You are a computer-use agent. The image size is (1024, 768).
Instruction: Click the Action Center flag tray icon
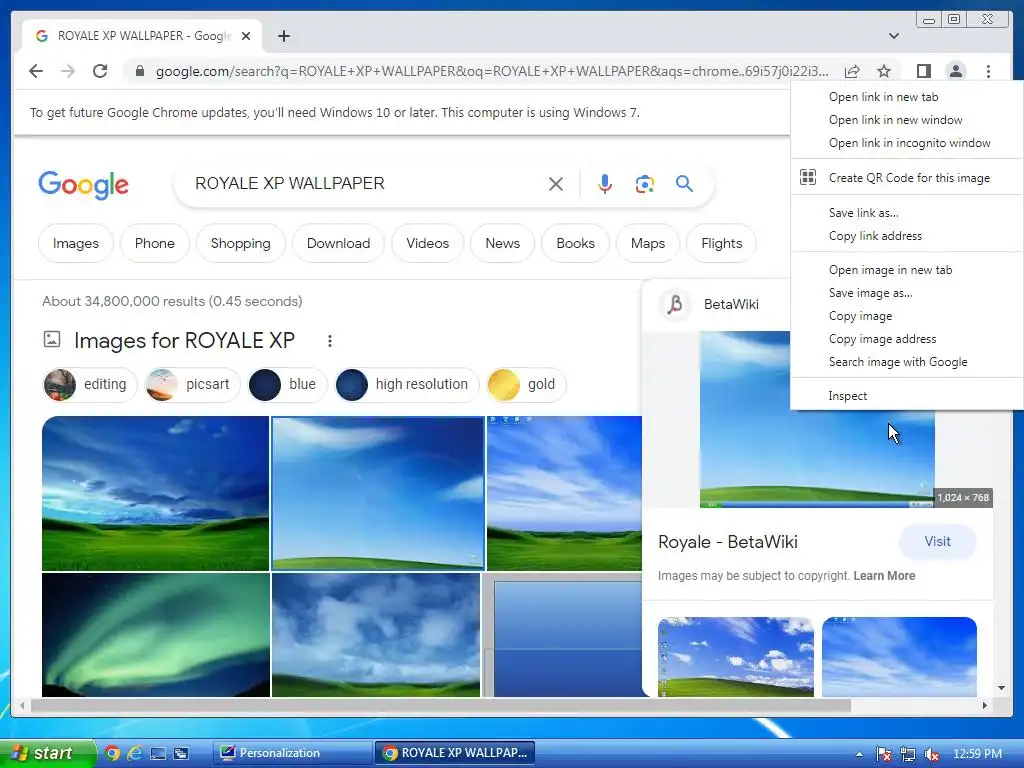tap(883, 754)
